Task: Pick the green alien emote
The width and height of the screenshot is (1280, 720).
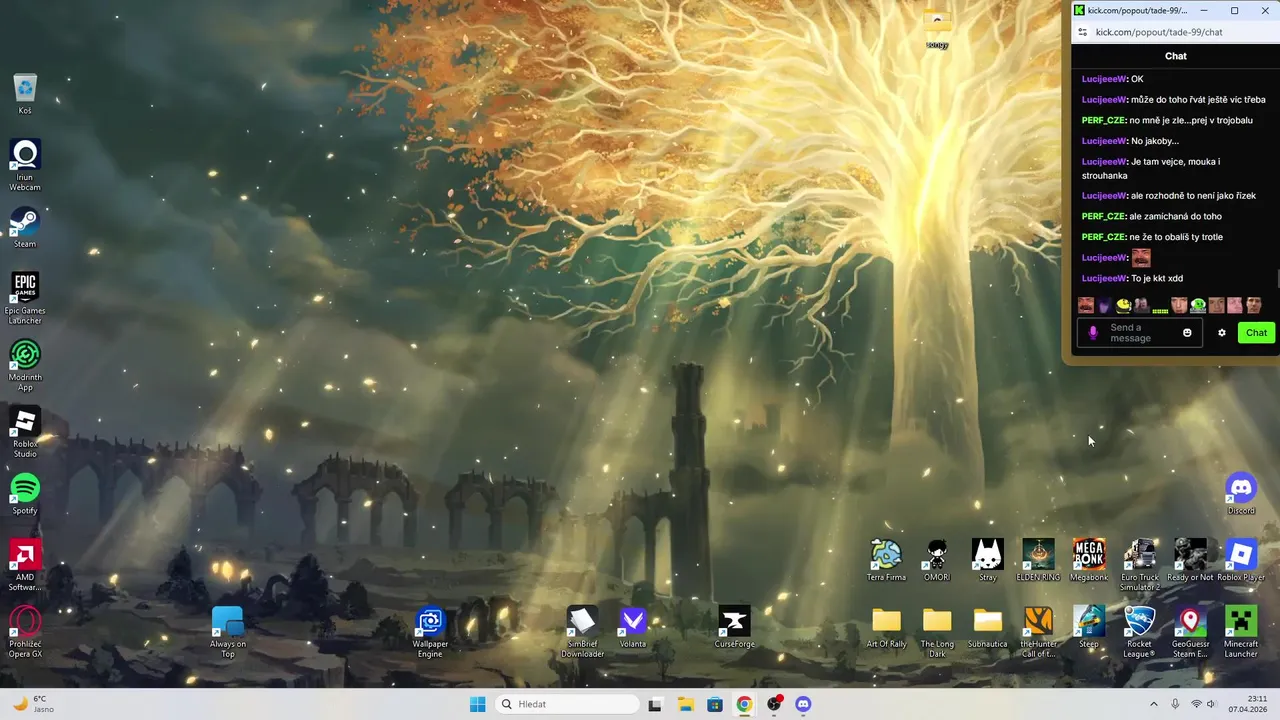Action: (1198, 305)
